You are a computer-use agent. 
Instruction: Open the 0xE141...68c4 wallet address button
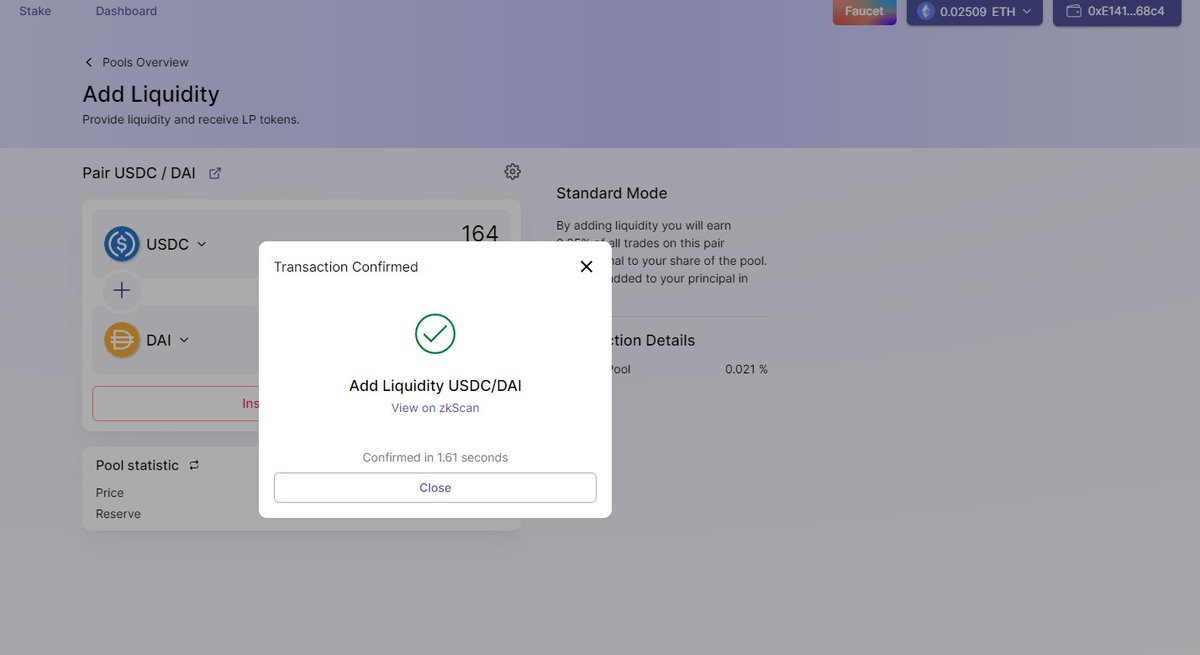[x=1117, y=12]
